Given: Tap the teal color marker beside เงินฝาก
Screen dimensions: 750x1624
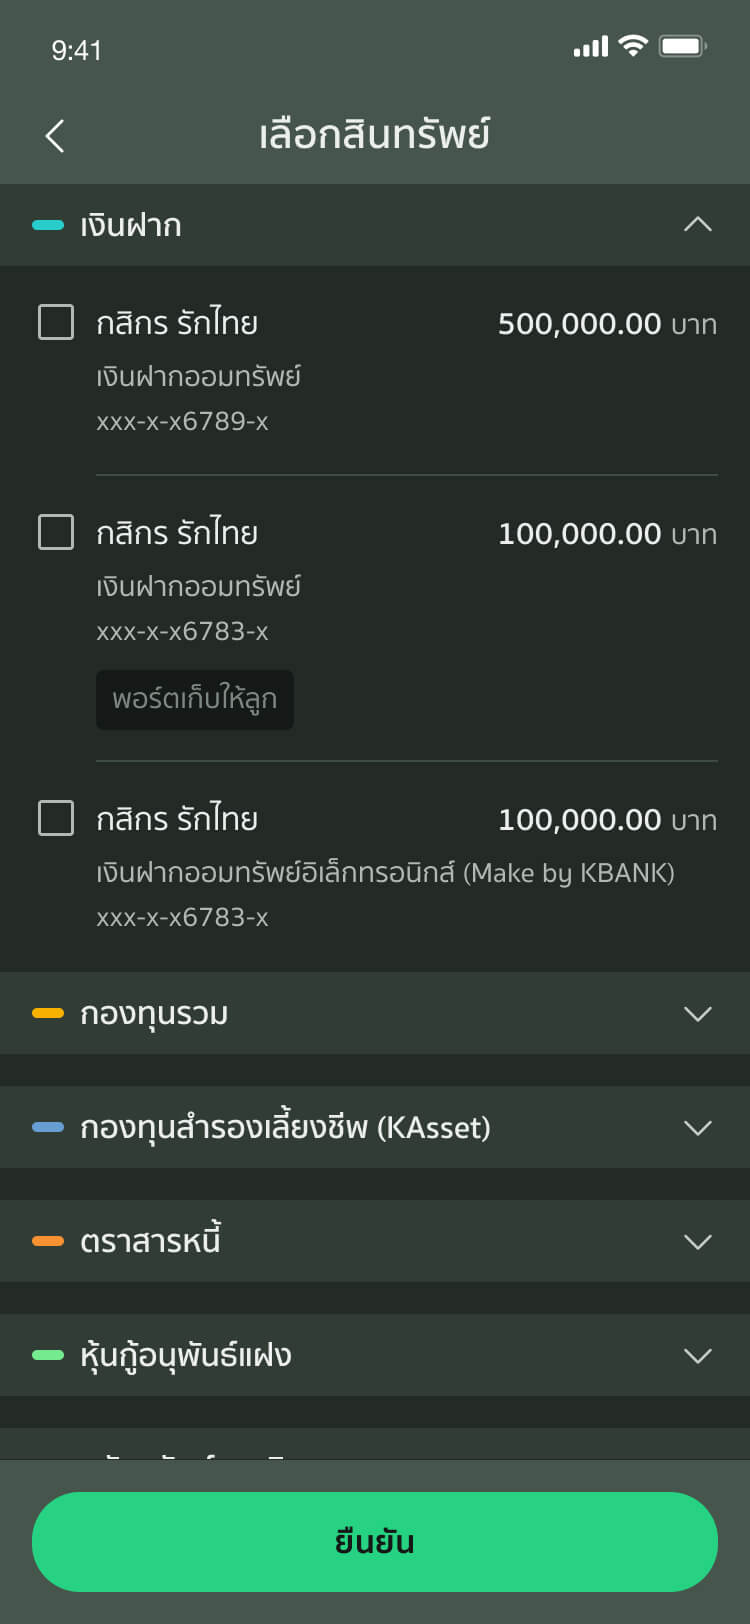Looking at the screenshot, I should pyautogui.click(x=48, y=225).
